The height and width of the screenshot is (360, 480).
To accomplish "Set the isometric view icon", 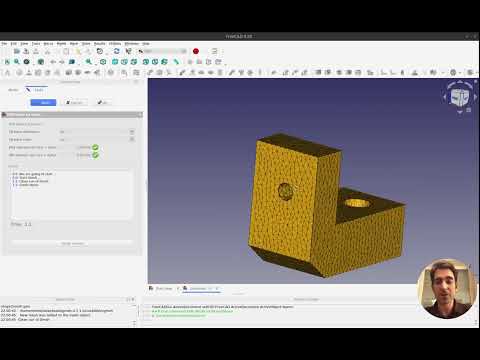I will pos(103,62).
